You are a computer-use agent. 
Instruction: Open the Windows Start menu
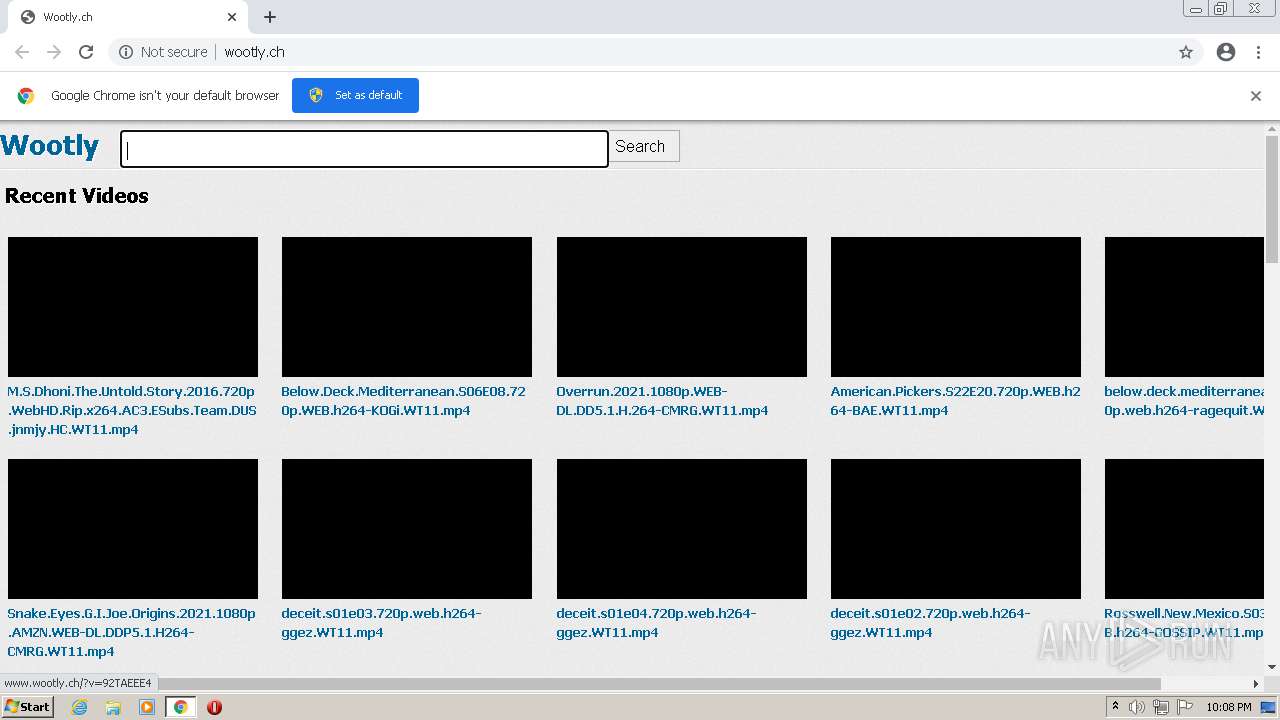pos(27,707)
